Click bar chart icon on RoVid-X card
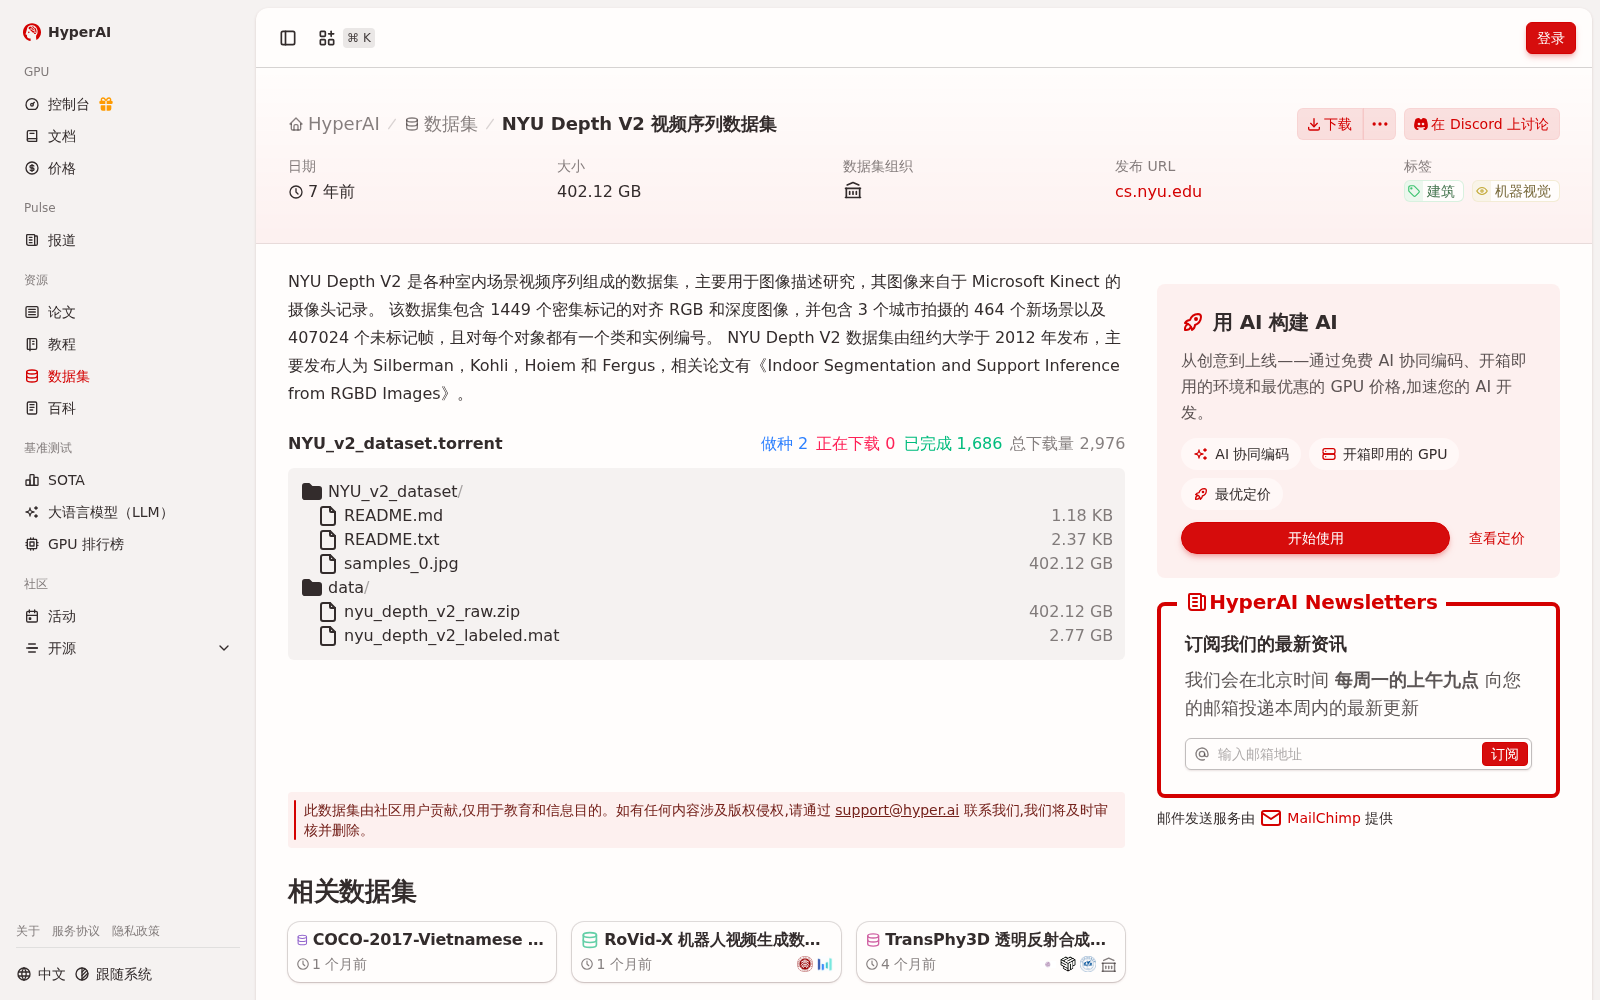The height and width of the screenshot is (1000, 1600). tap(825, 964)
